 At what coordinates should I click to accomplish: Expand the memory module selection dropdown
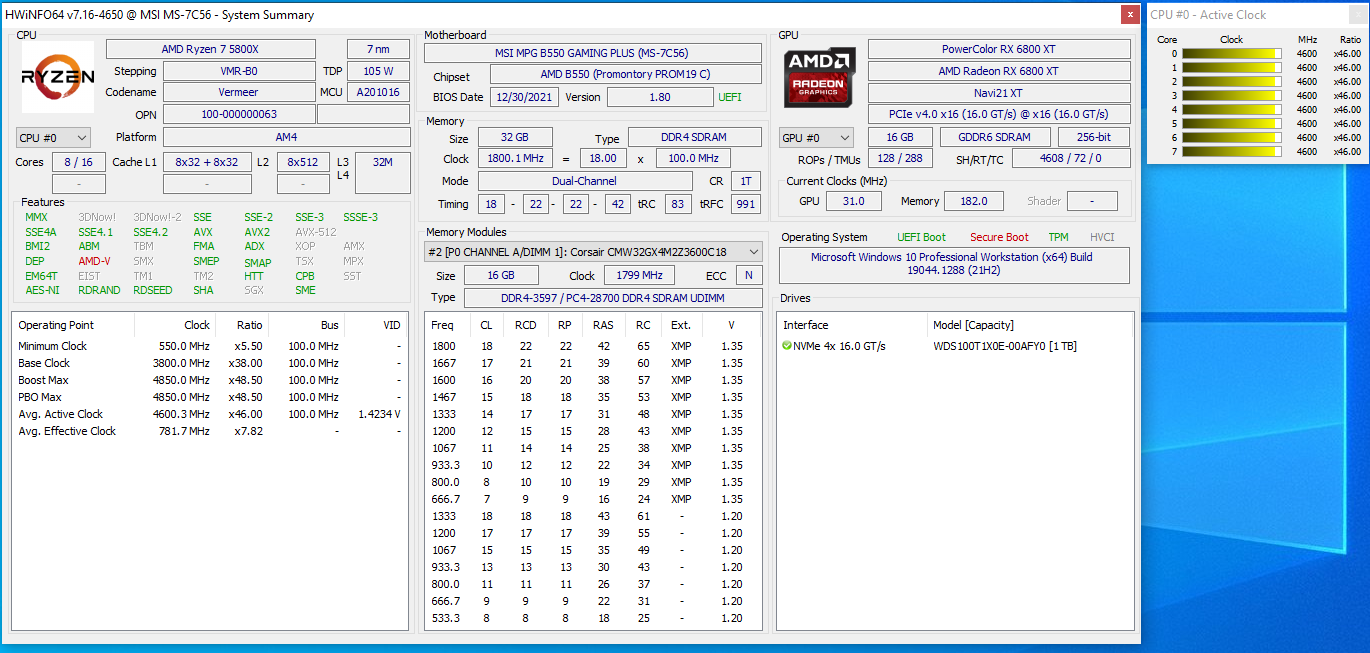click(594, 252)
